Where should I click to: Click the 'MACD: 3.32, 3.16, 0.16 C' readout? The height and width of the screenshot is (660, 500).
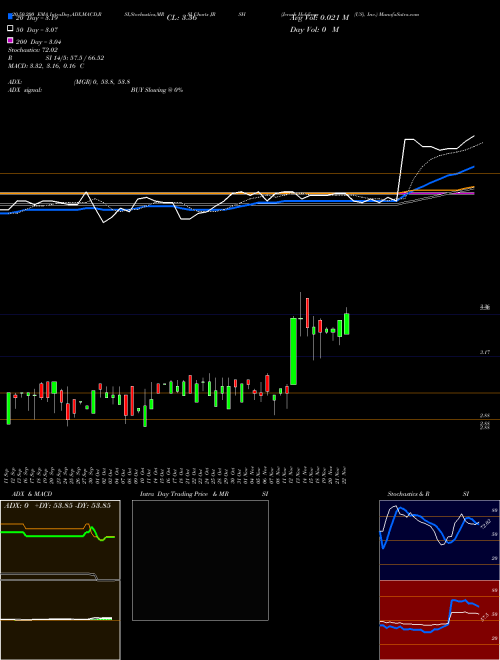[46, 66]
